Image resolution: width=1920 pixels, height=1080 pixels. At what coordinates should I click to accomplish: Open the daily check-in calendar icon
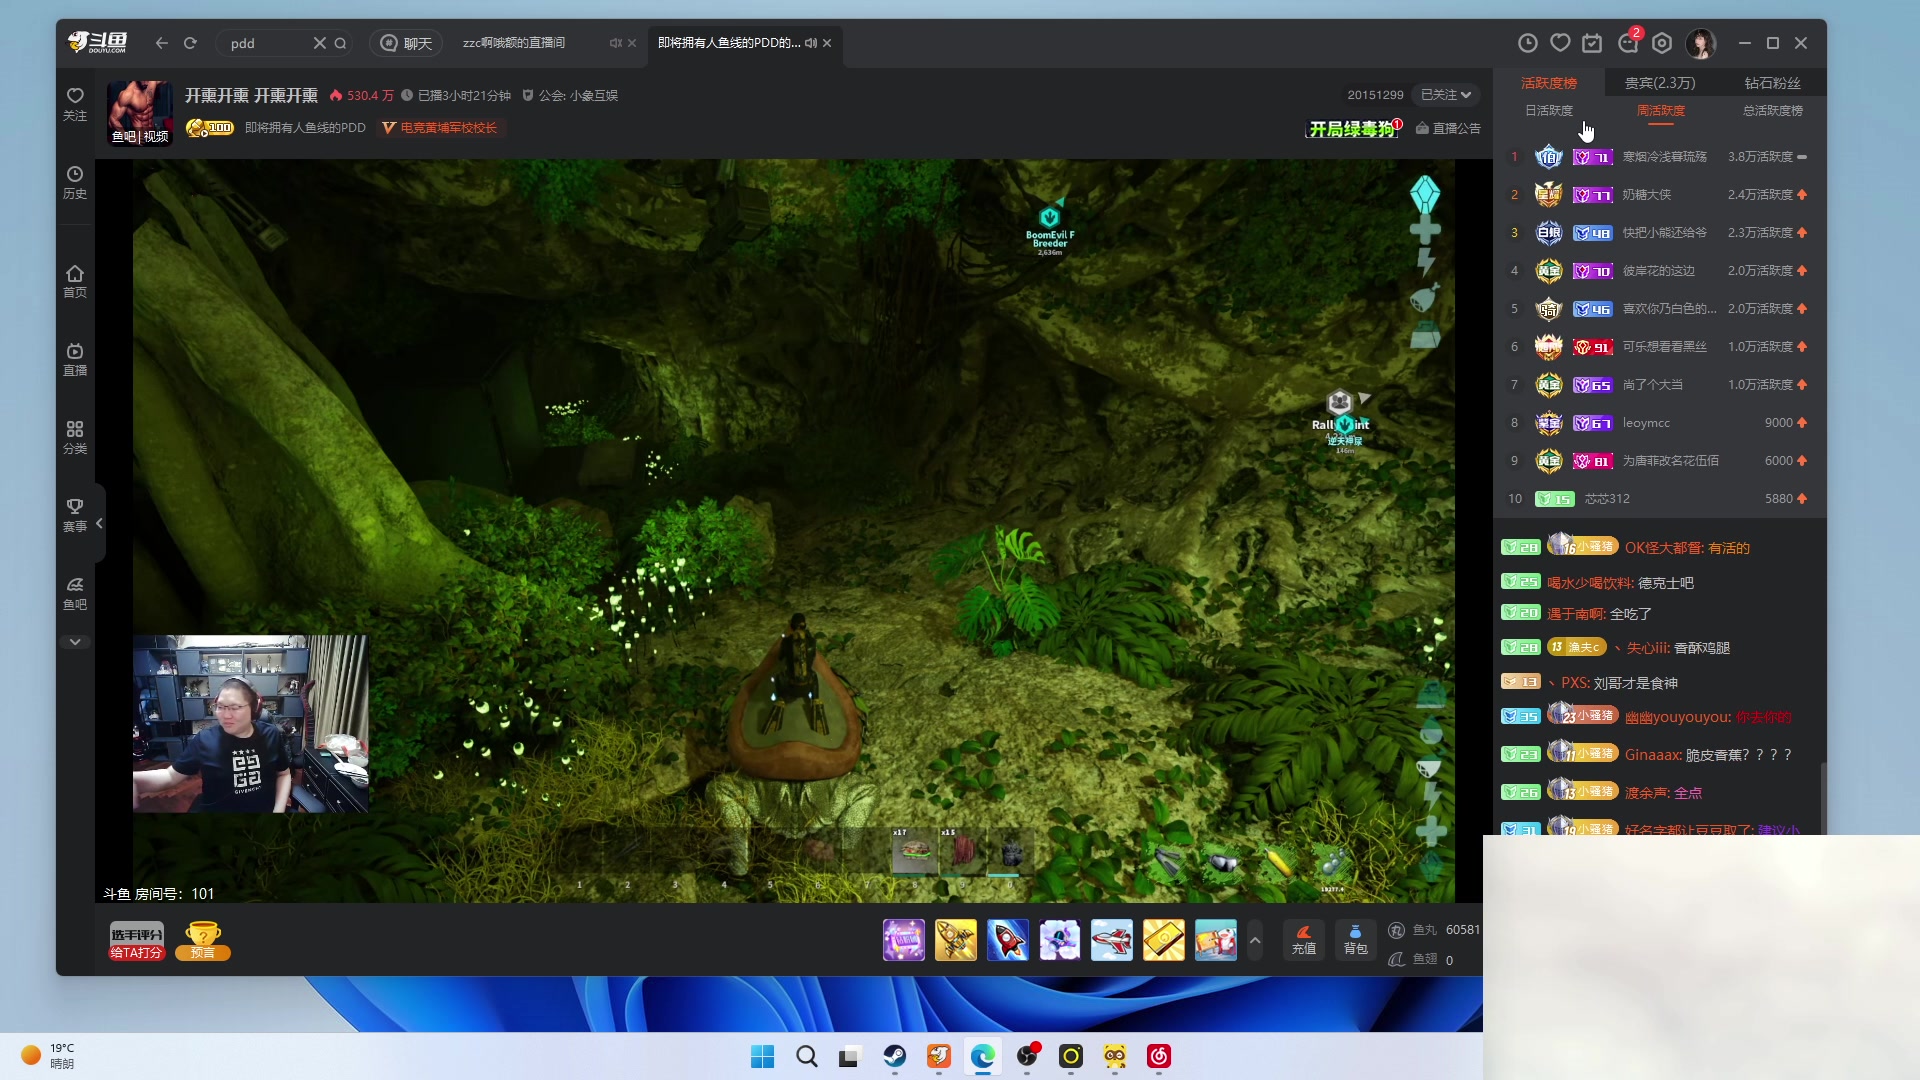(1592, 43)
